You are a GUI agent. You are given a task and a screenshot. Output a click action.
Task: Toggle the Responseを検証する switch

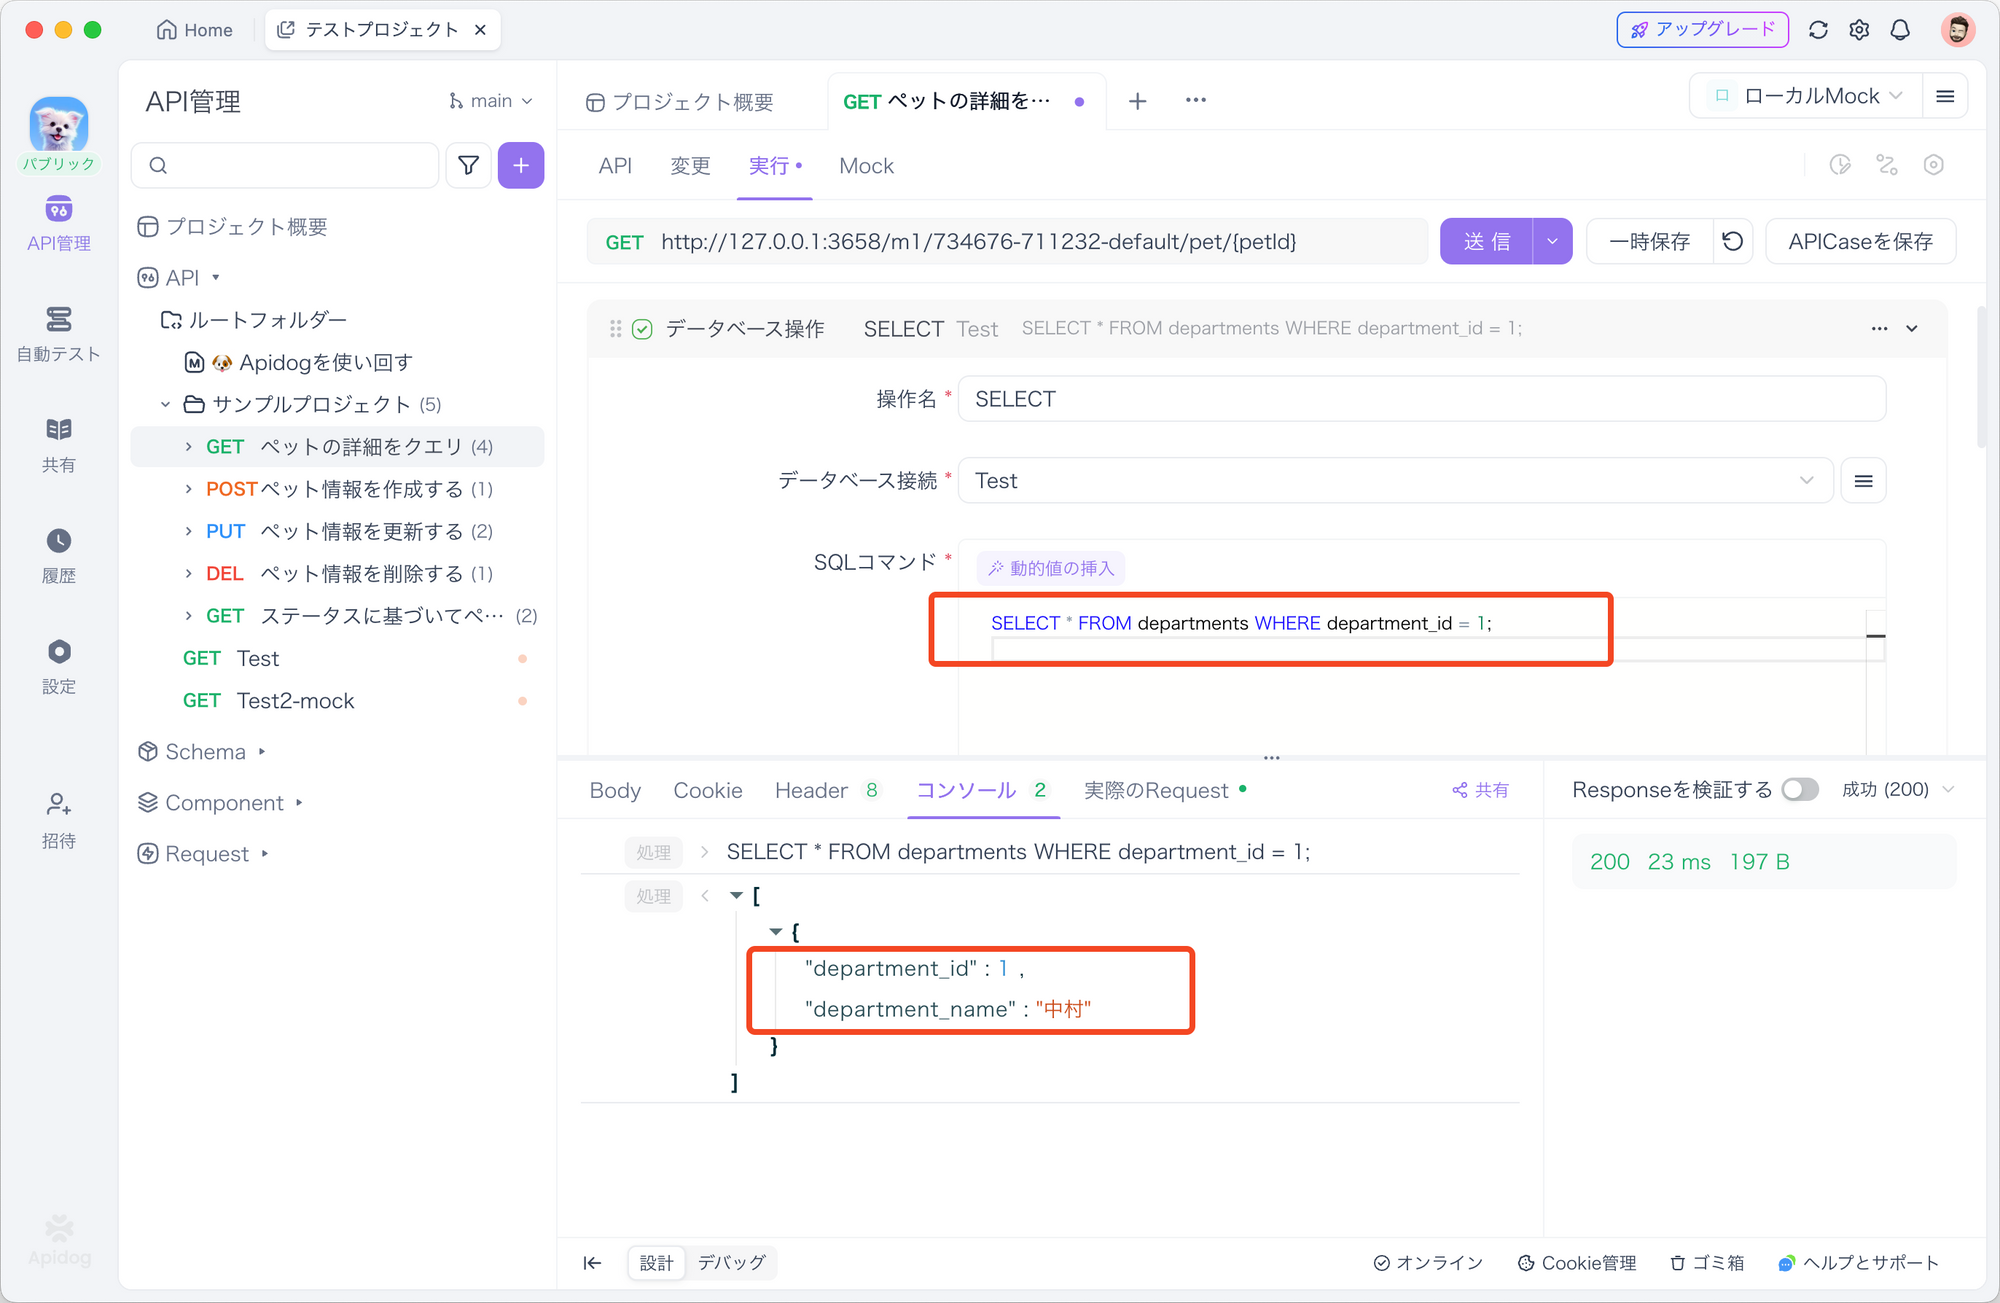point(1797,790)
